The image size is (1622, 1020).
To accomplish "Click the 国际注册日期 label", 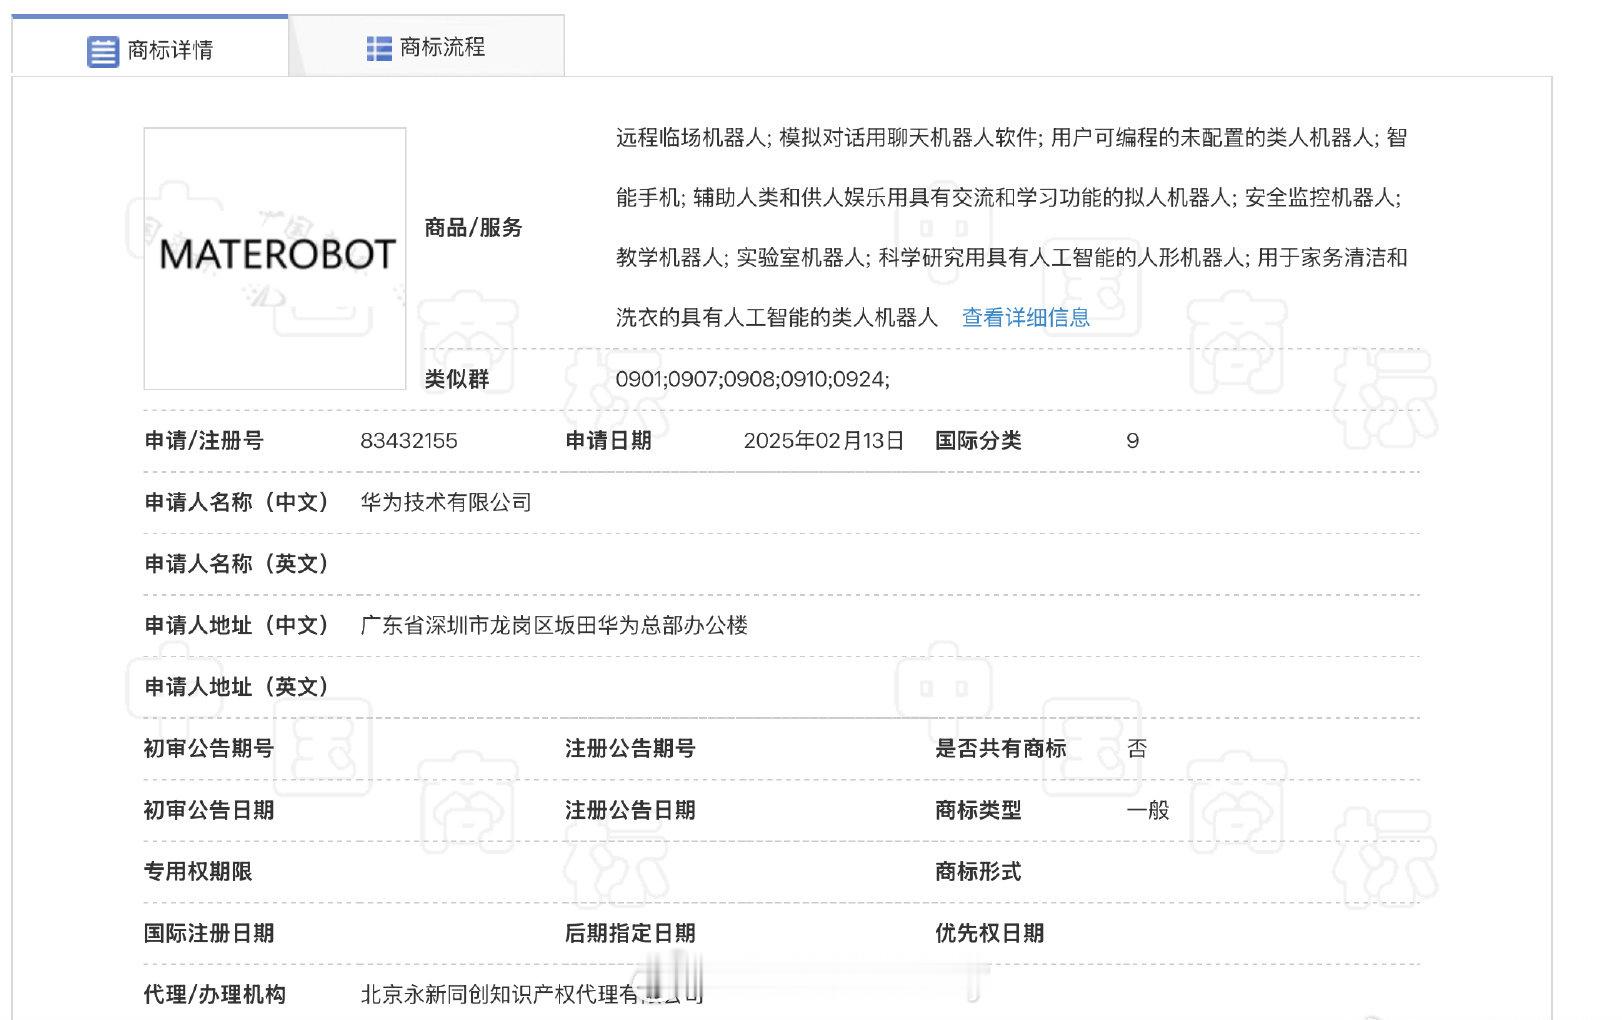I will (209, 933).
